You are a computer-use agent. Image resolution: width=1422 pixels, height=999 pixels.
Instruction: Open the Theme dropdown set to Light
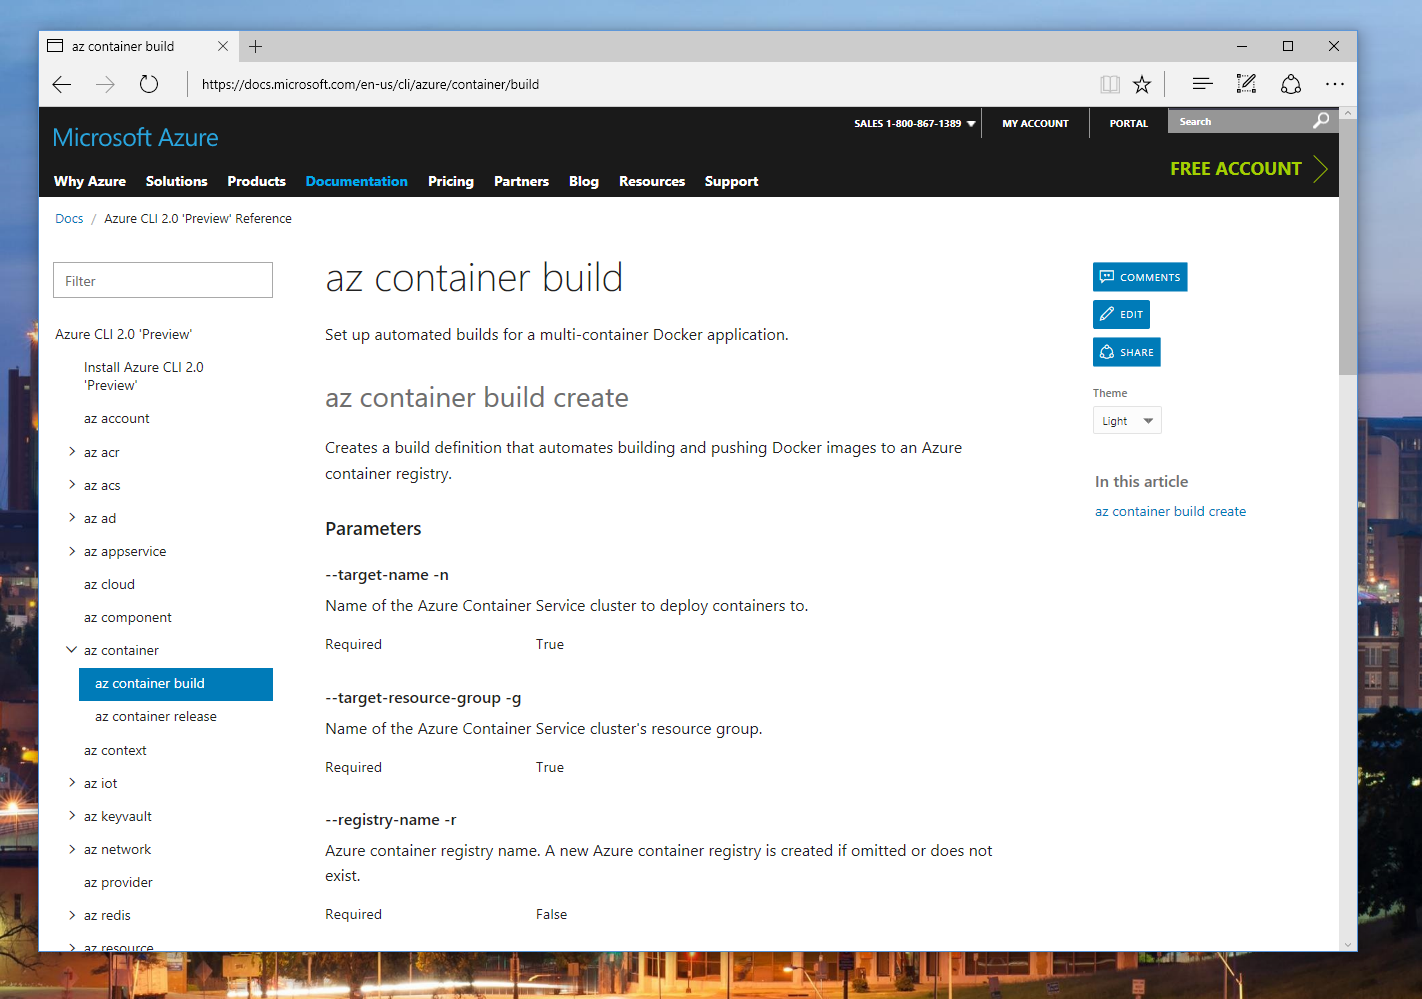[1127, 421]
